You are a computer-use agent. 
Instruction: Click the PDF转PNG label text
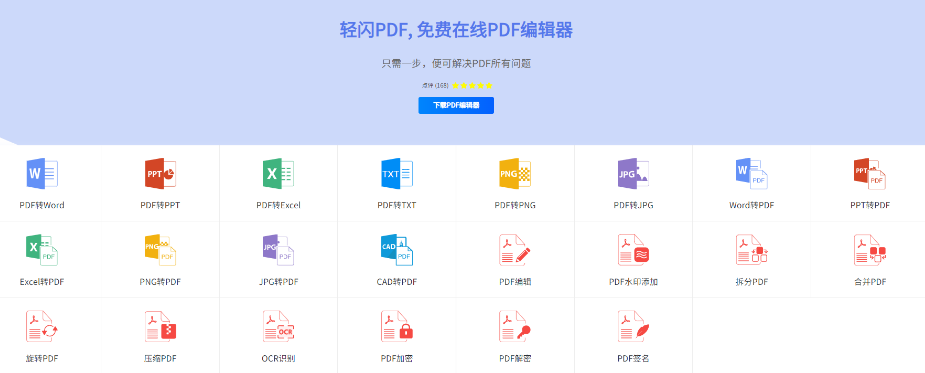[x=515, y=205]
